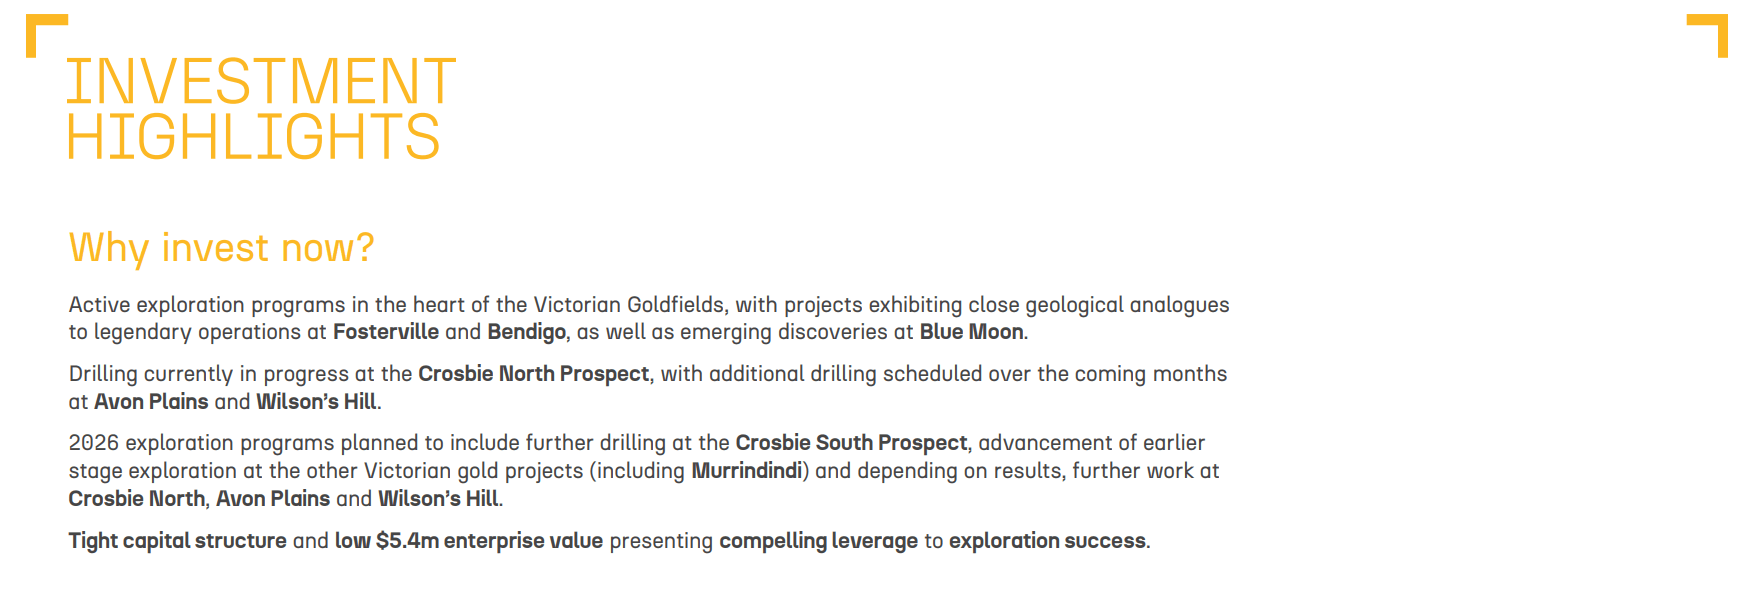Click the bold text Blue Moon
This screenshot has width=1748, height=606.
971,332
